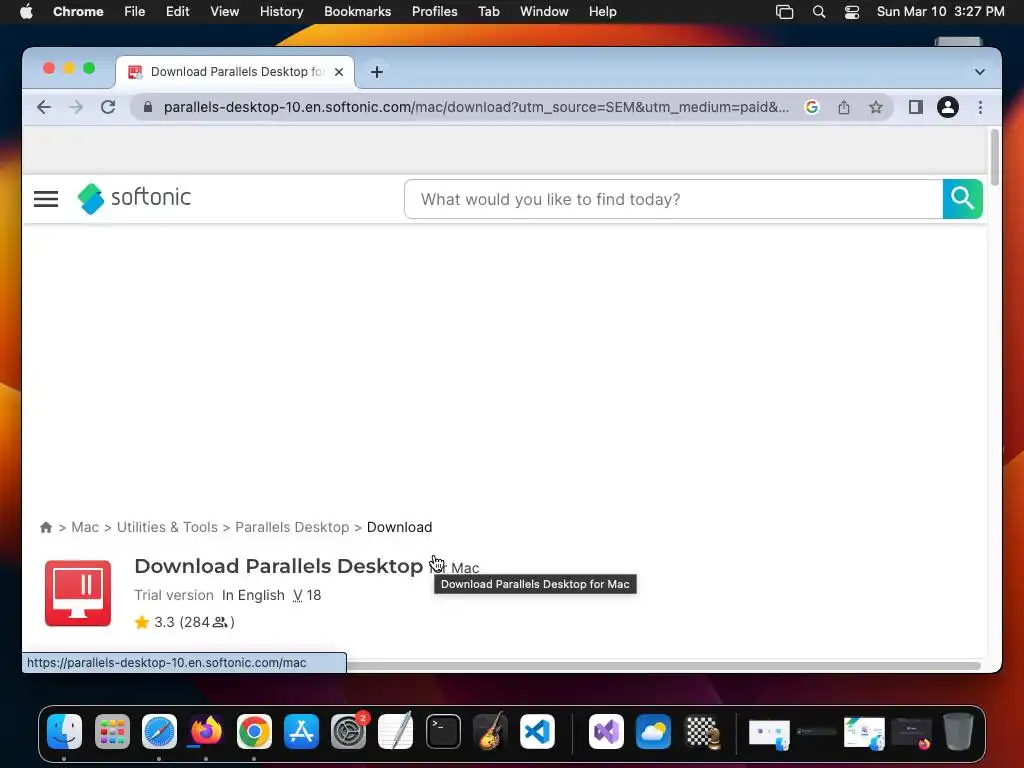
Task: Close the Download Parallels Desktop tab
Action: 339,72
